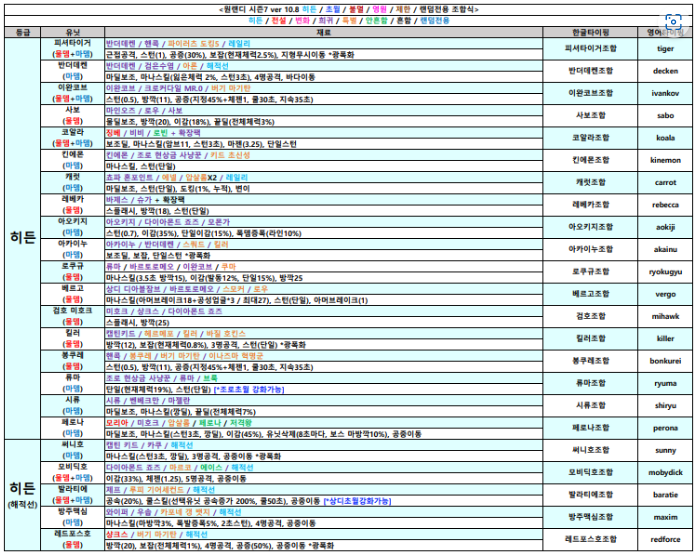697x555 pixels.
Task: Select the 'kinemon' cell
Action: pos(665,160)
